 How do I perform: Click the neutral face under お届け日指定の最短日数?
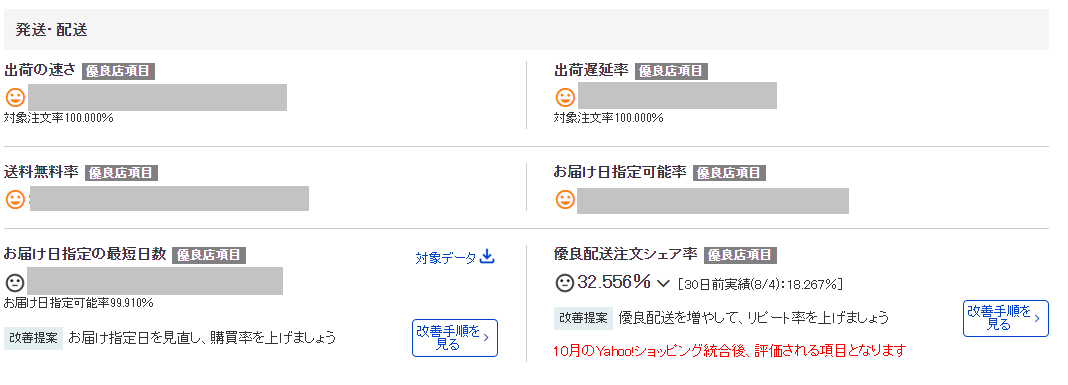coord(15,281)
